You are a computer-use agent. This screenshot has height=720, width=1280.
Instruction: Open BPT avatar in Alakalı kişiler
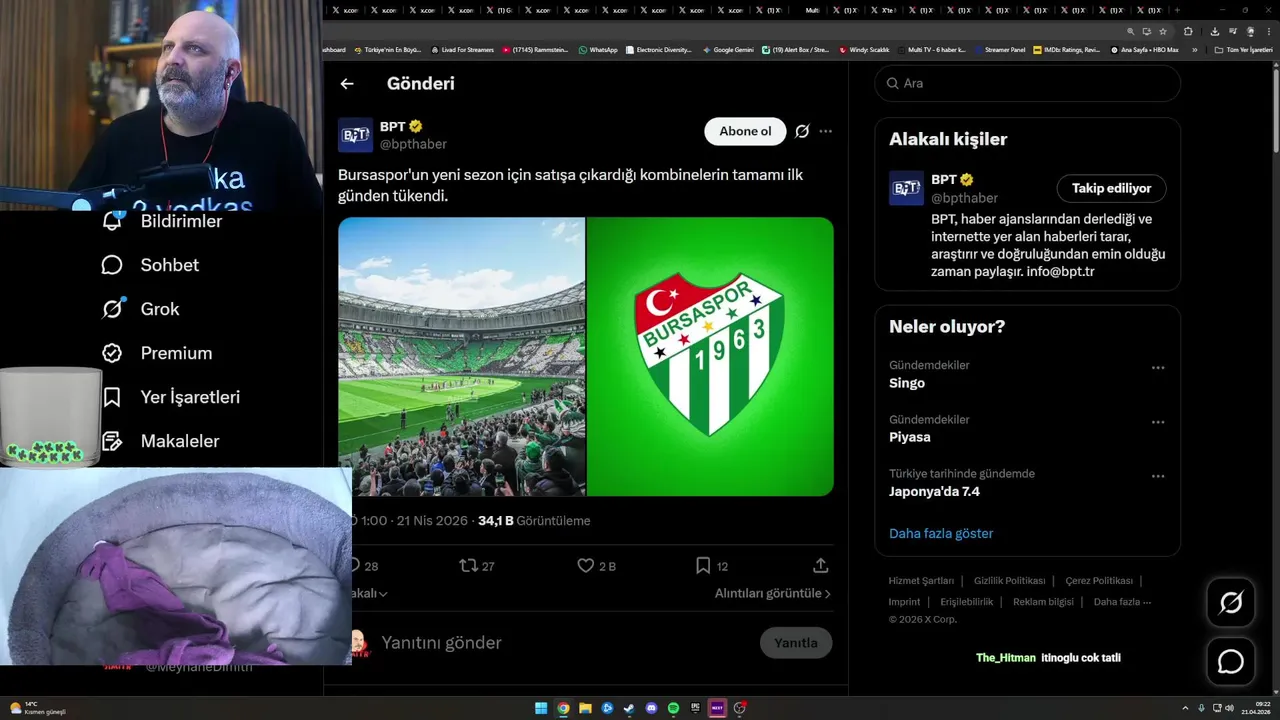click(x=906, y=188)
